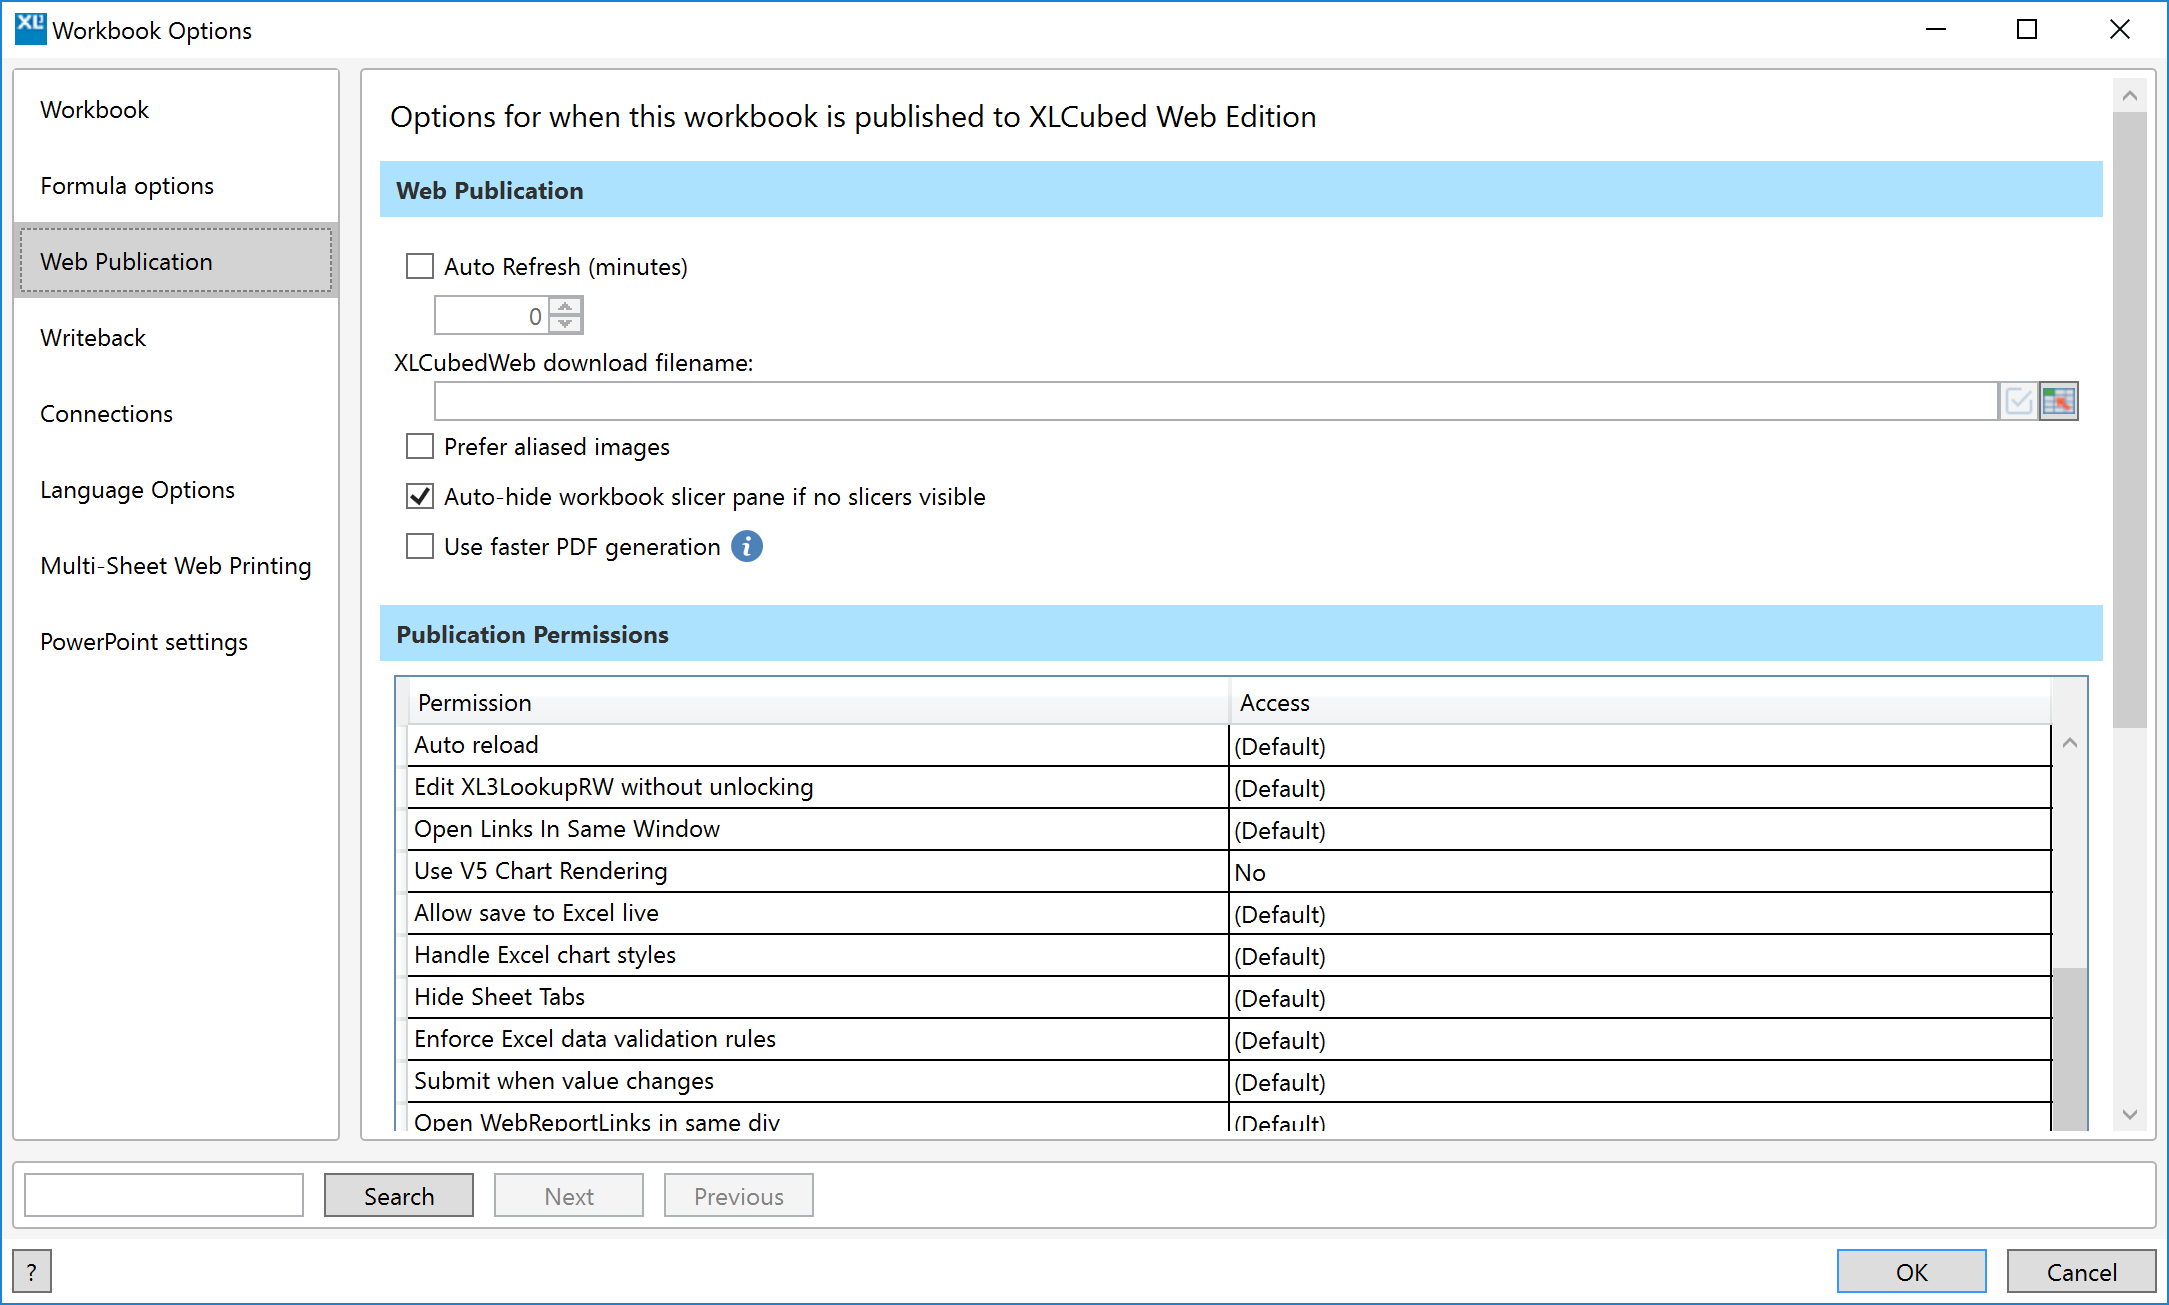This screenshot has width=2169, height=1305.
Task: Click the XLCubed app icon in title bar
Action: 30,28
